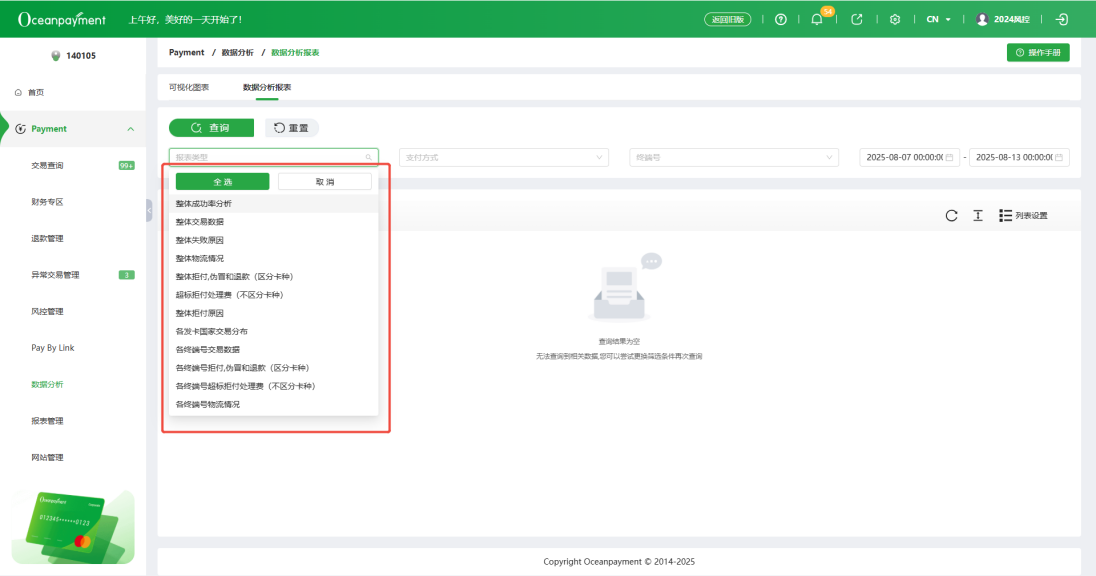Viewport: 1096px width, 576px height.
Task: Click the calendar icon in end date field
Action: 1059,157
